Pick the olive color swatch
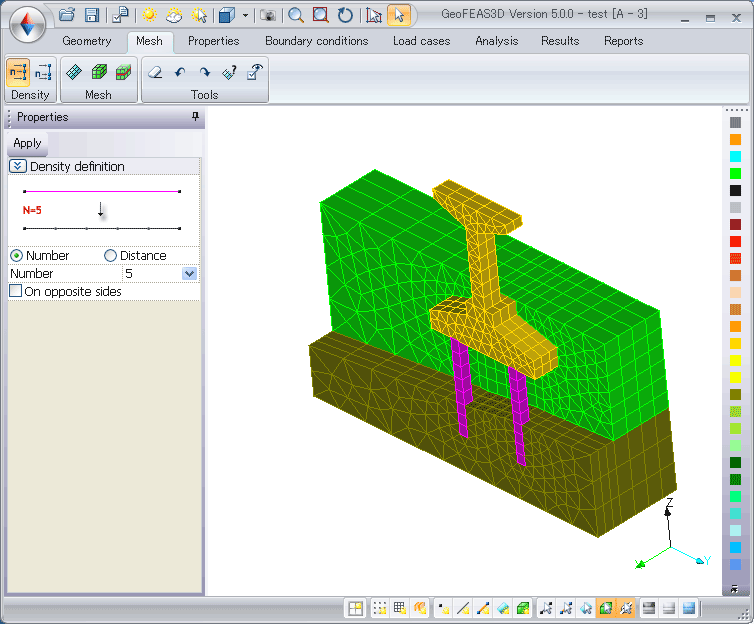 735,395
